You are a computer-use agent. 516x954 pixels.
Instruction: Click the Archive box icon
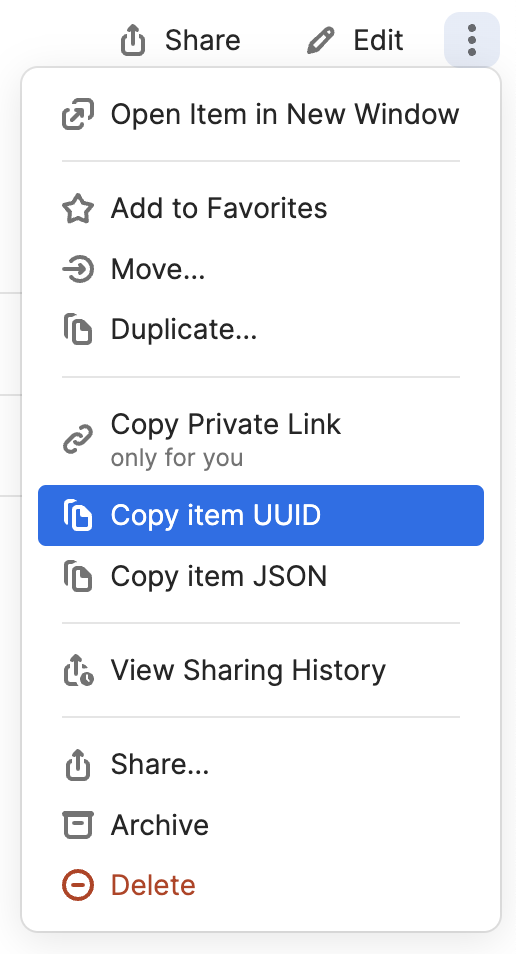coord(78,825)
